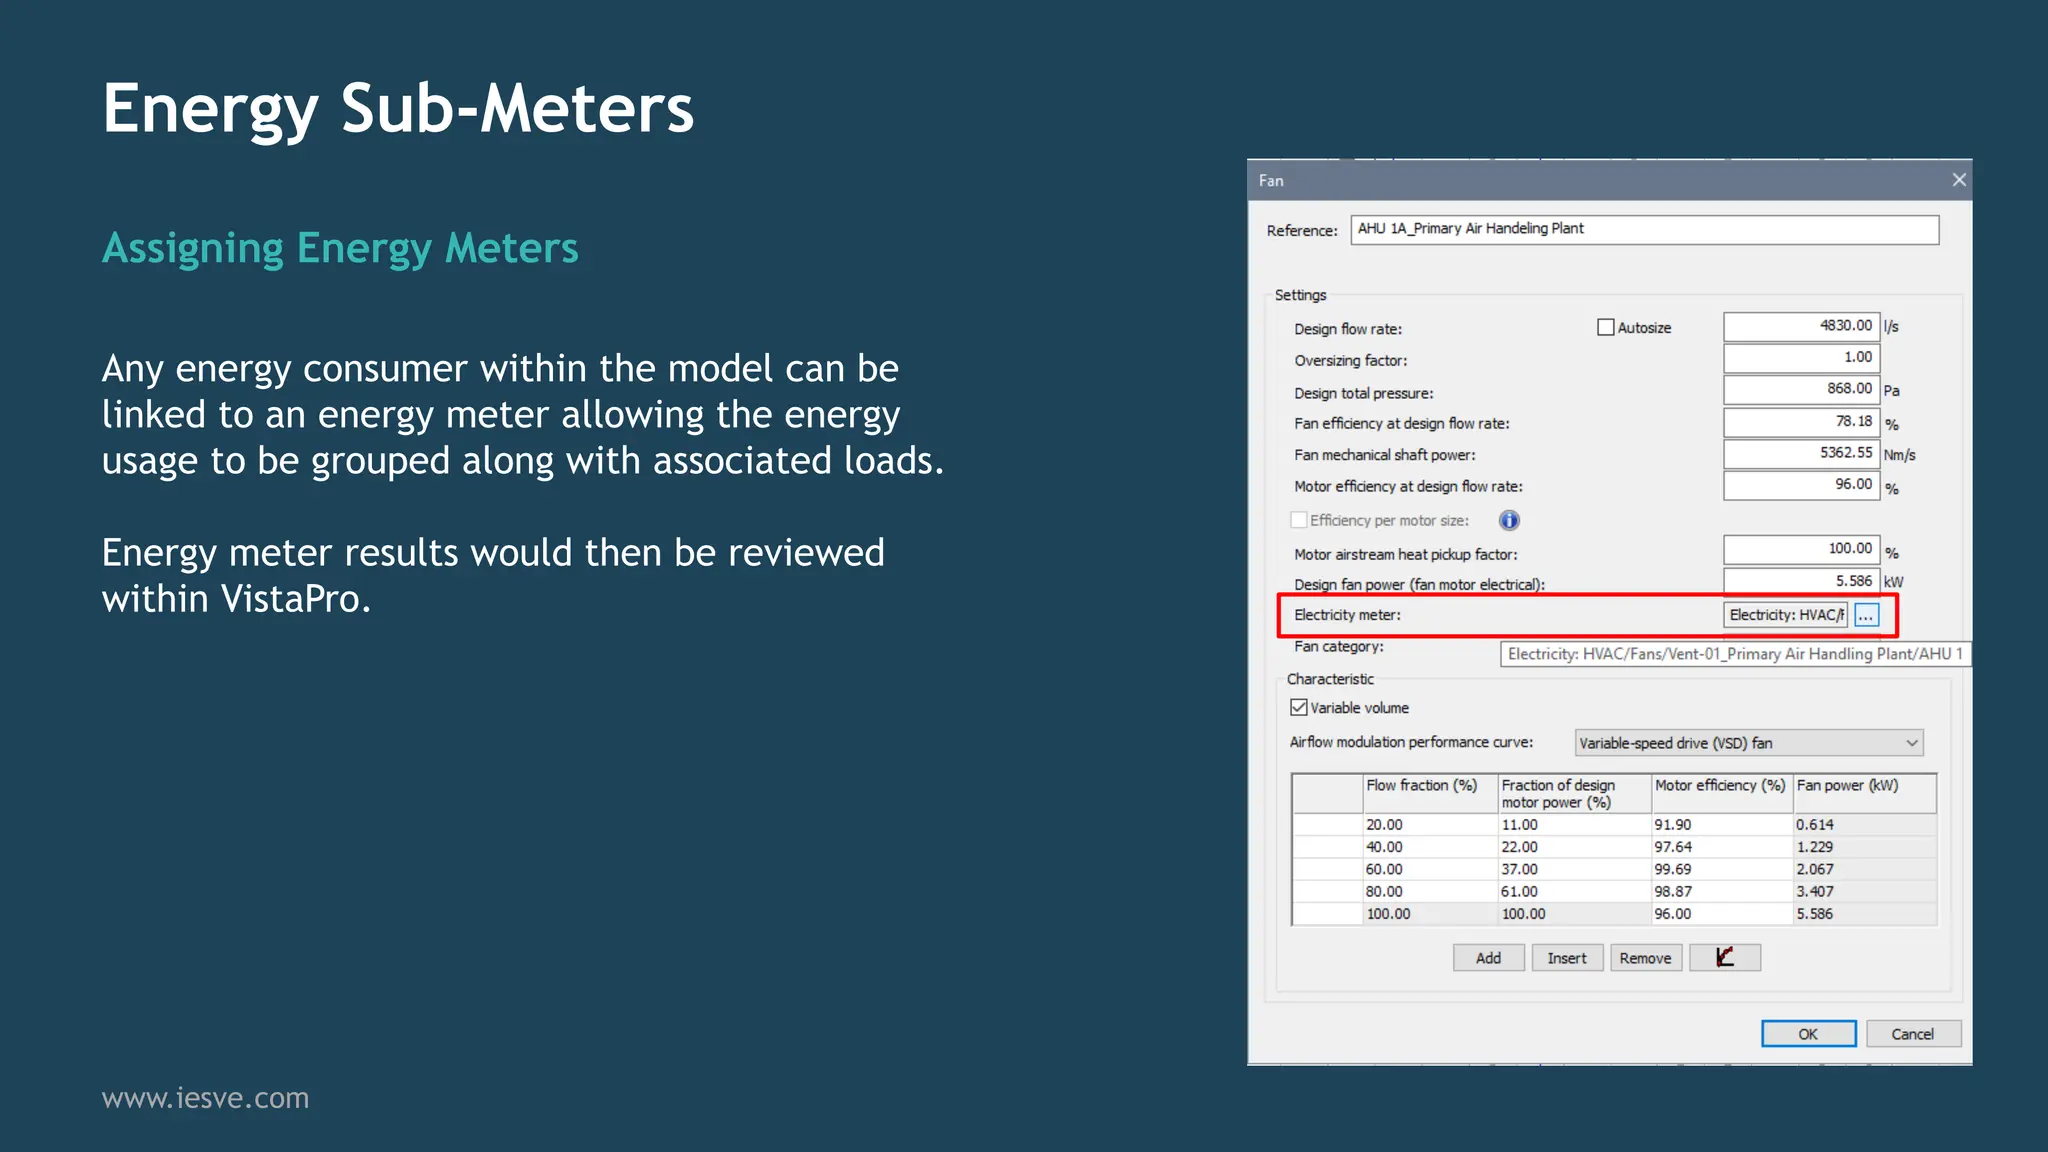Click the Oversizing factor input field
2048x1152 pixels.
click(1800, 357)
